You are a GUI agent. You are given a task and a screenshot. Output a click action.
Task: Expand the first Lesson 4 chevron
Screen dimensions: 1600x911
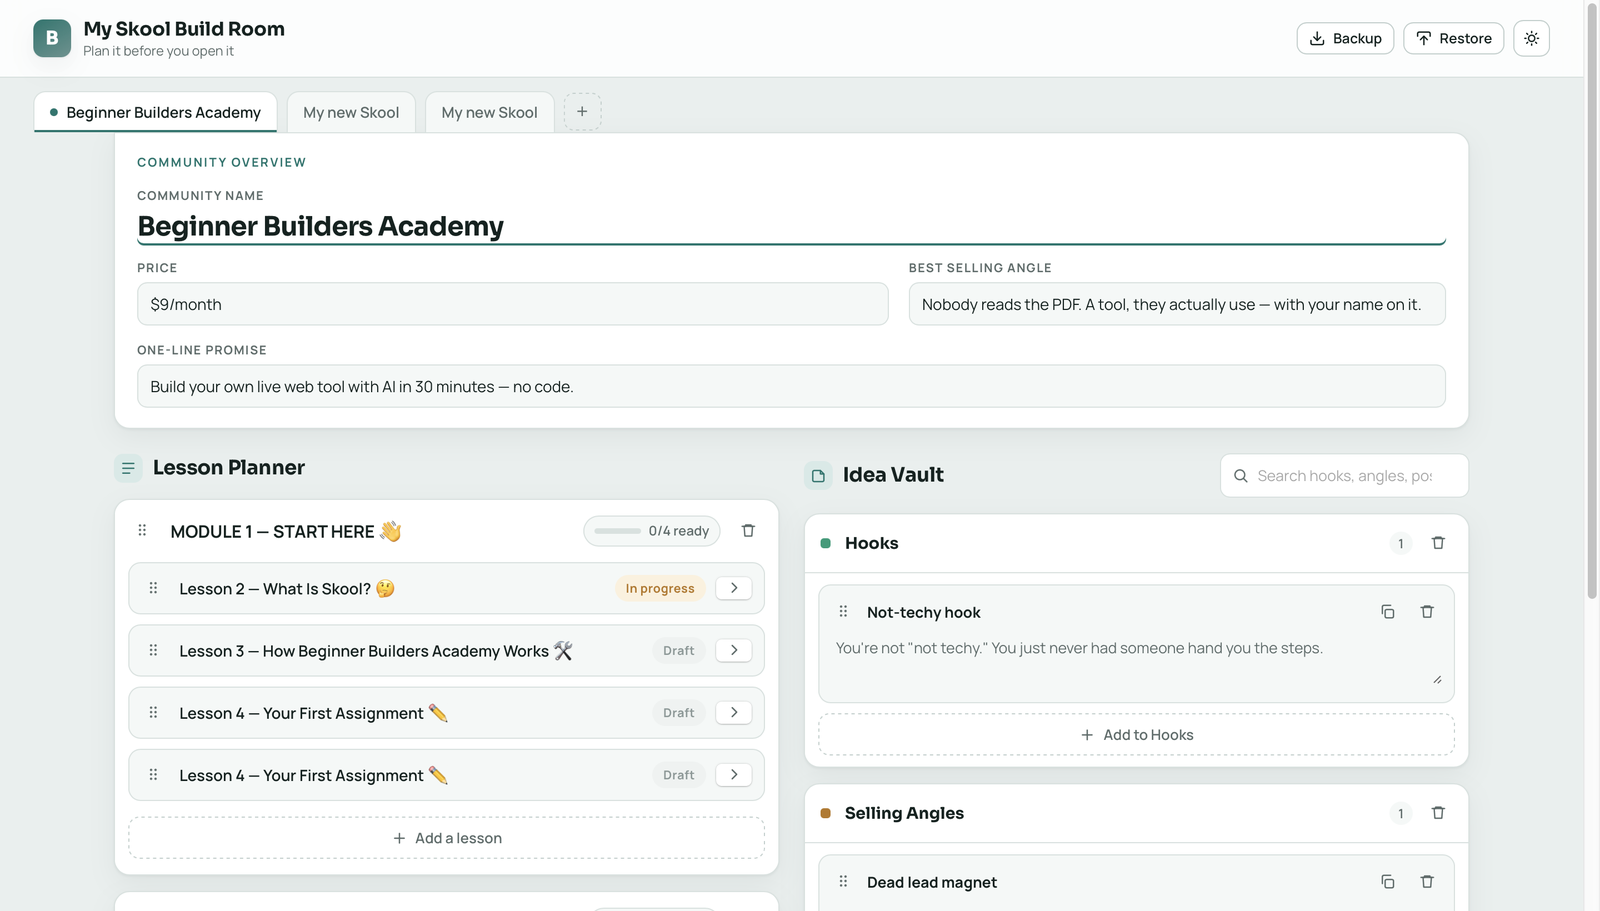734,712
